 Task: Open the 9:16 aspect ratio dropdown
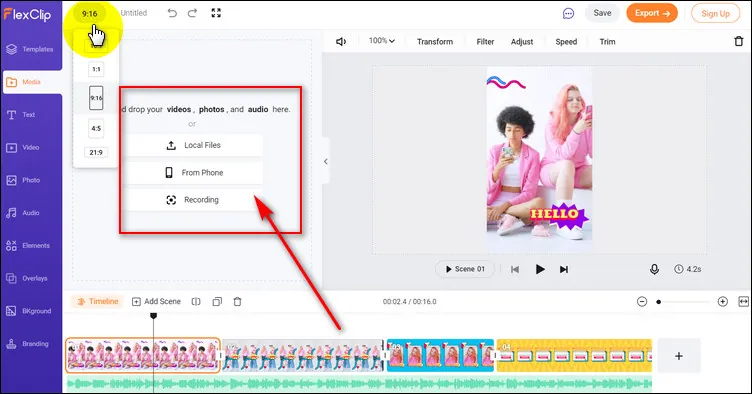coord(90,14)
